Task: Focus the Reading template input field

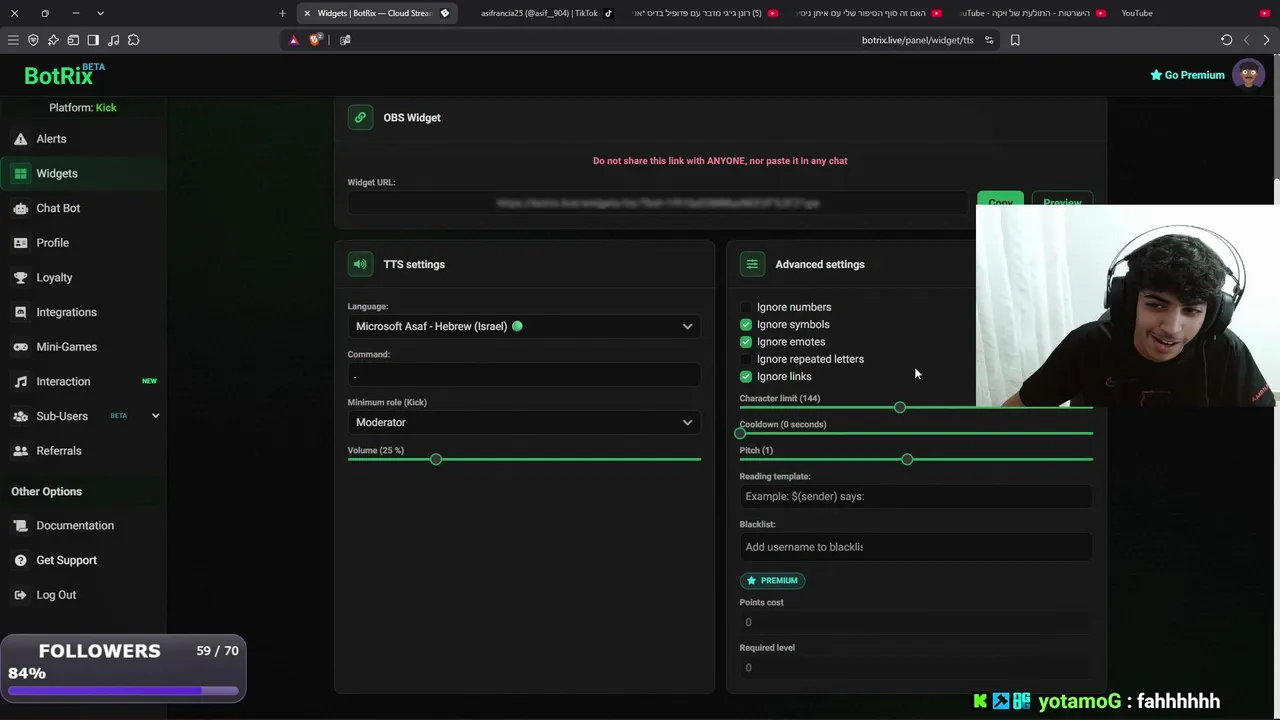Action: pyautogui.click(x=916, y=496)
